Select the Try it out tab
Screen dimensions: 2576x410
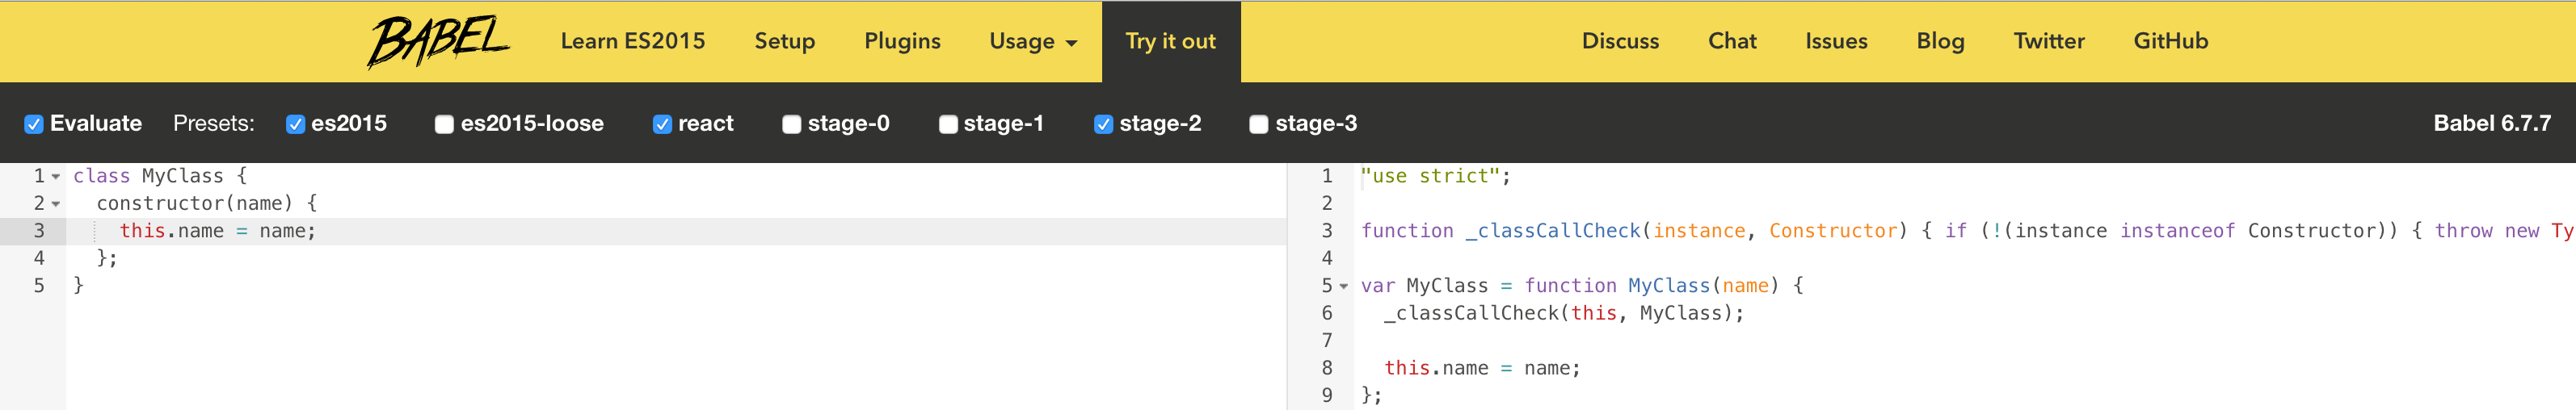click(x=1170, y=42)
